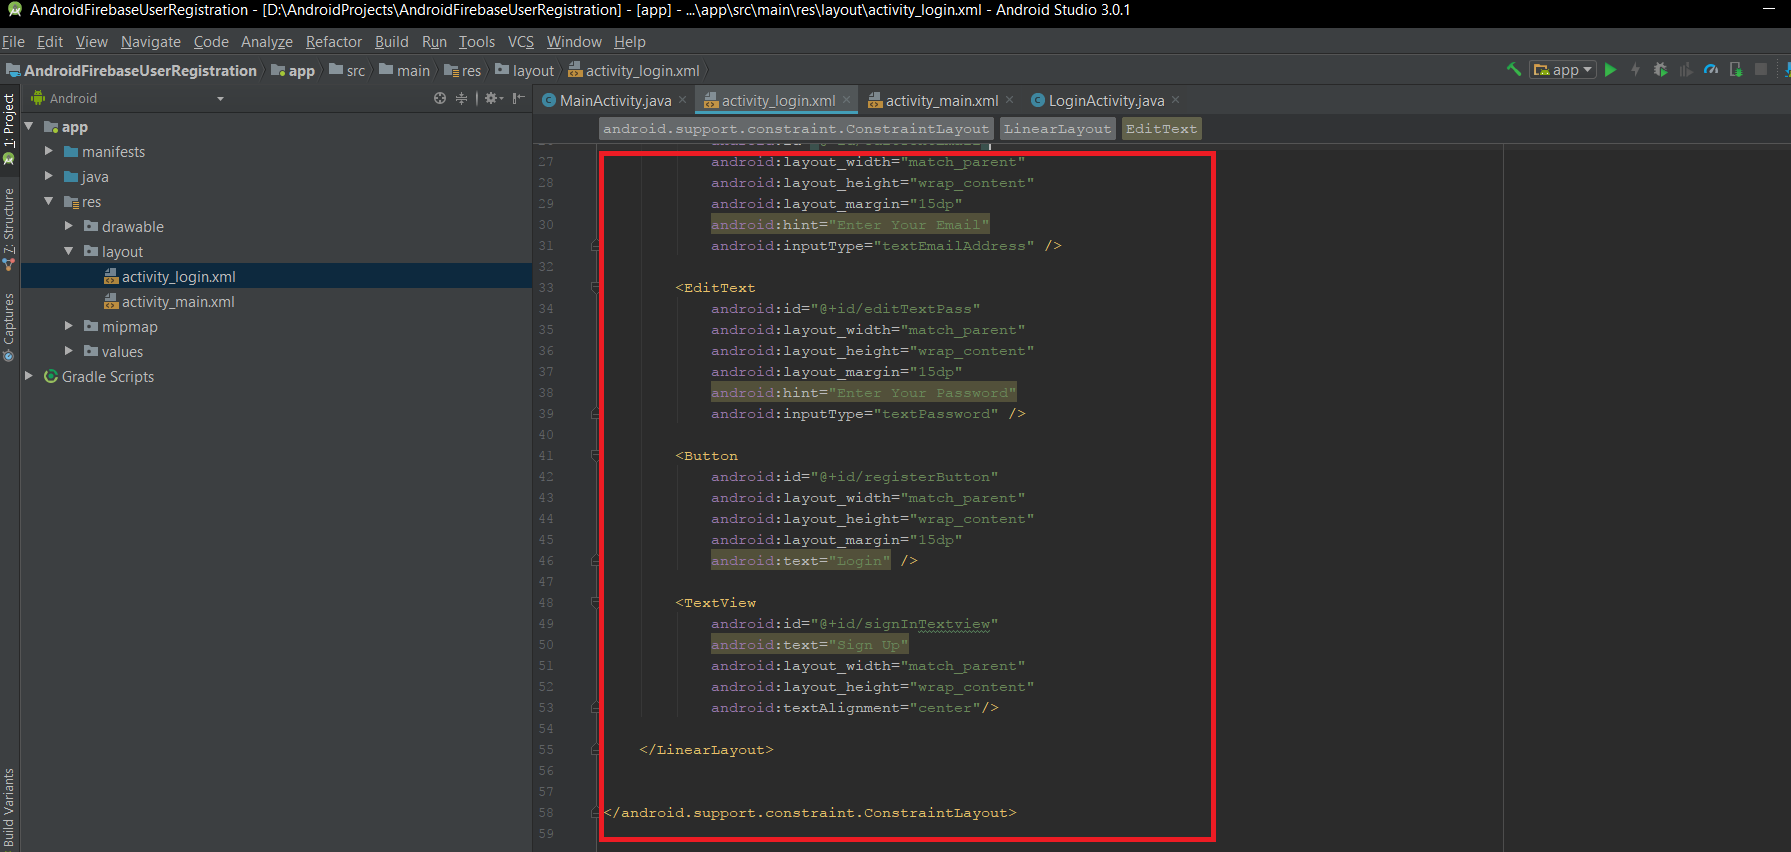Viewport: 1791px width, 852px height.
Task: Toggle the Captures side tab
Action: pos(9,325)
